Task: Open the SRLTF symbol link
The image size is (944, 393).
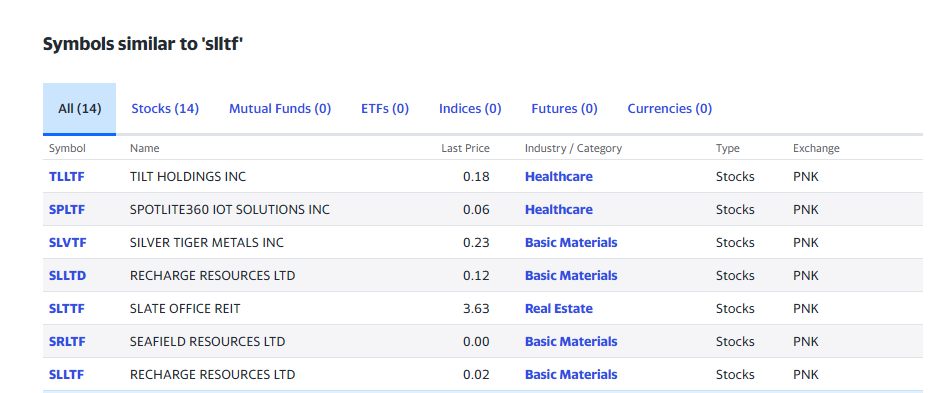Action: click(x=67, y=342)
